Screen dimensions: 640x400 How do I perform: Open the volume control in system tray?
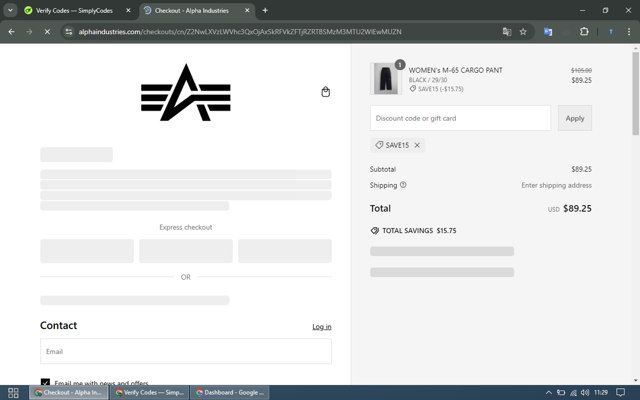pos(585,393)
